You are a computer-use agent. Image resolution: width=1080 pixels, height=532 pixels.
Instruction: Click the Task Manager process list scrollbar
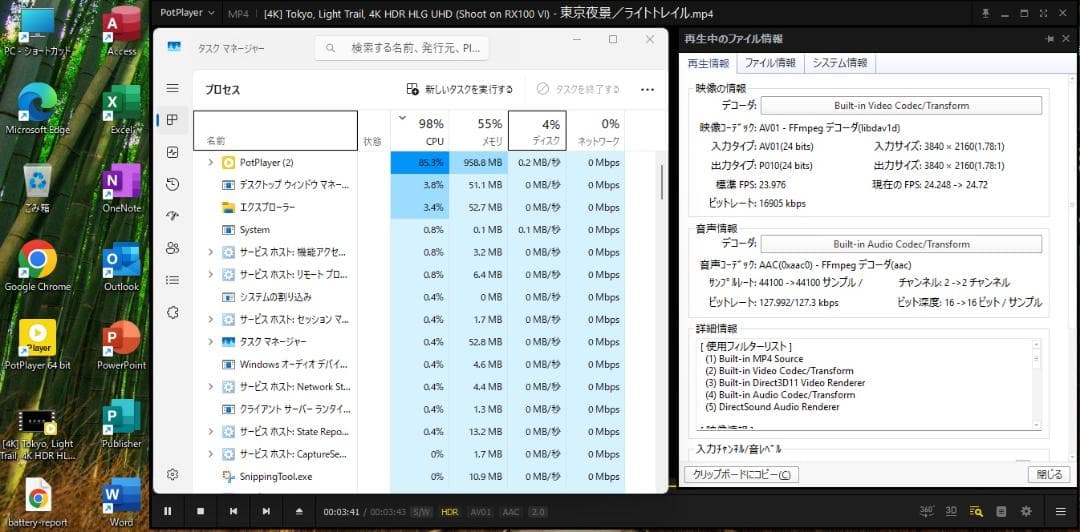pyautogui.click(x=662, y=181)
